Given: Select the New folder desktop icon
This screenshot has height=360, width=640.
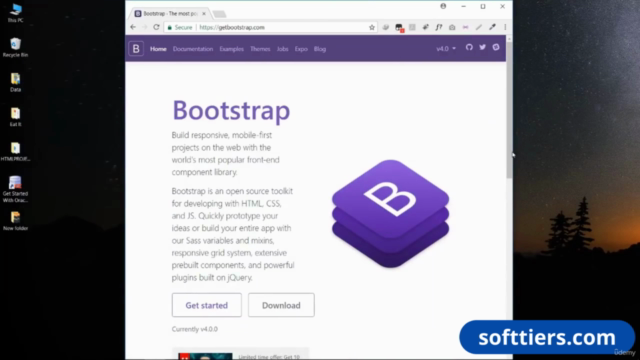Looking at the screenshot, I should click(16, 221).
